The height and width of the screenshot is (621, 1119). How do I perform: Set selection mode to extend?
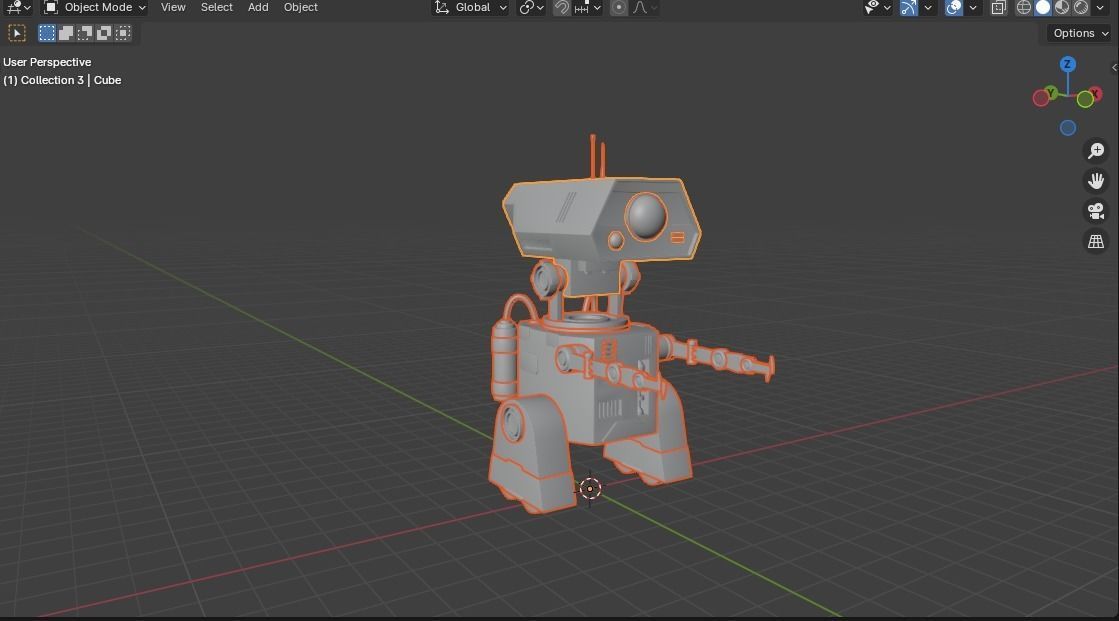tap(66, 33)
